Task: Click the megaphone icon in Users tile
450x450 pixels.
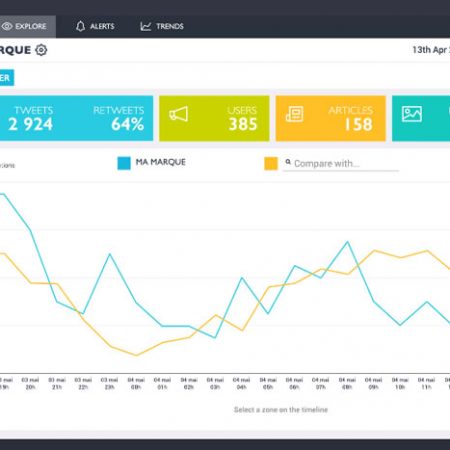Action: [x=179, y=114]
